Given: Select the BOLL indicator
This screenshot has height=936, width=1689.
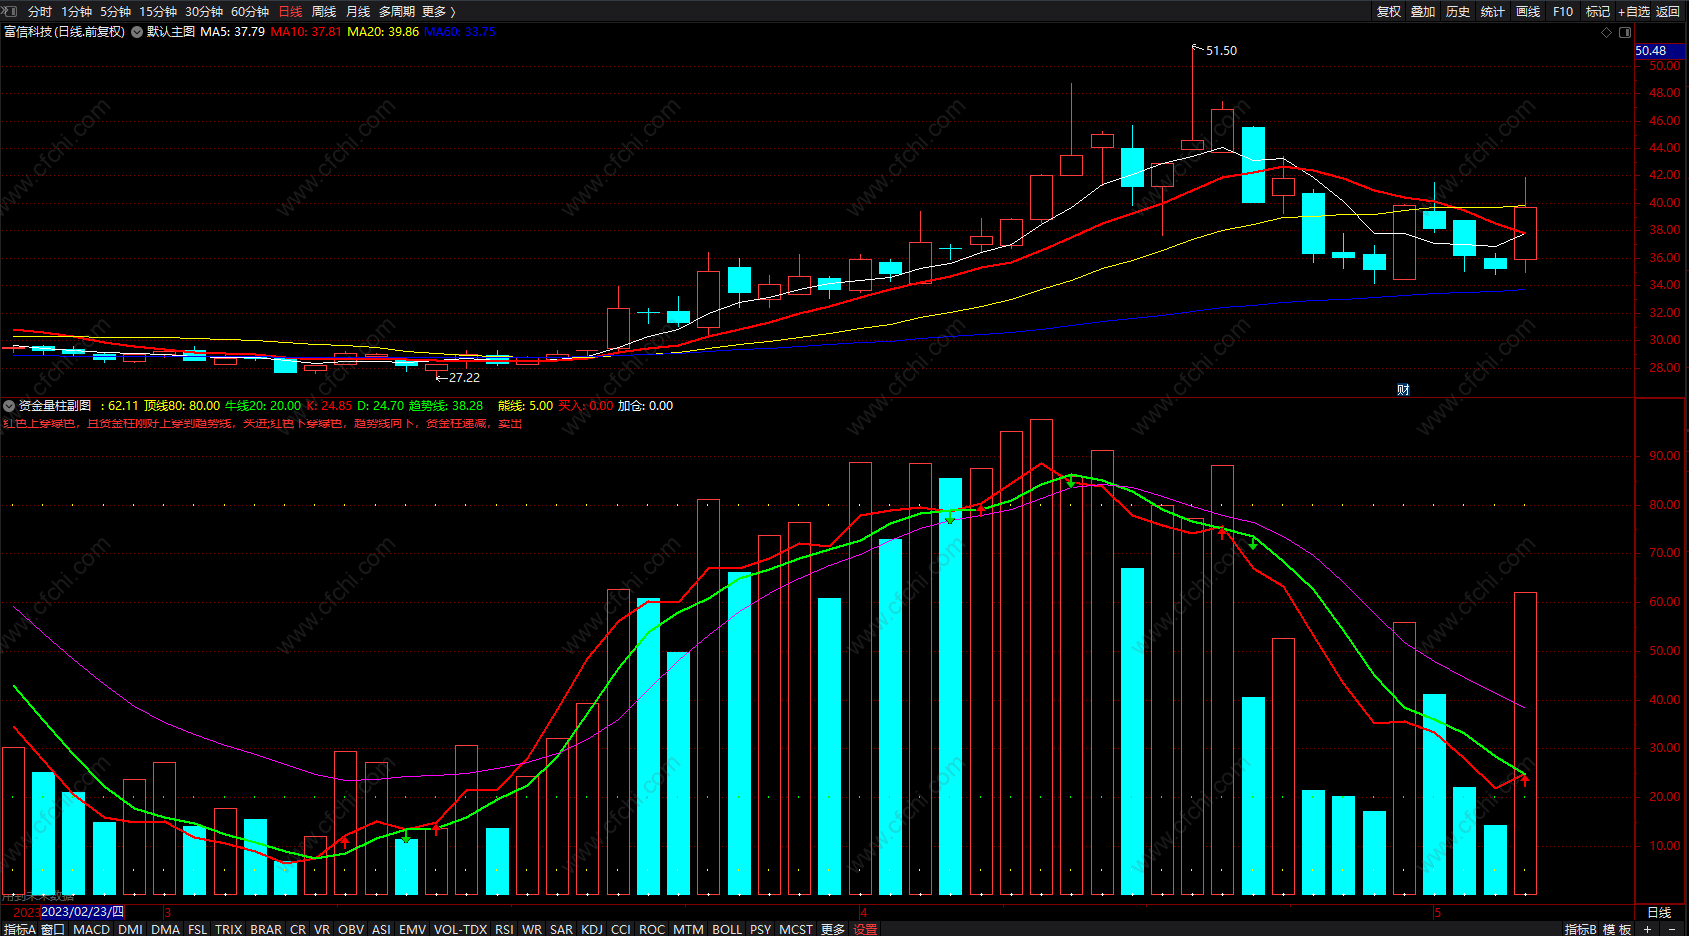Looking at the screenshot, I should pos(727,929).
